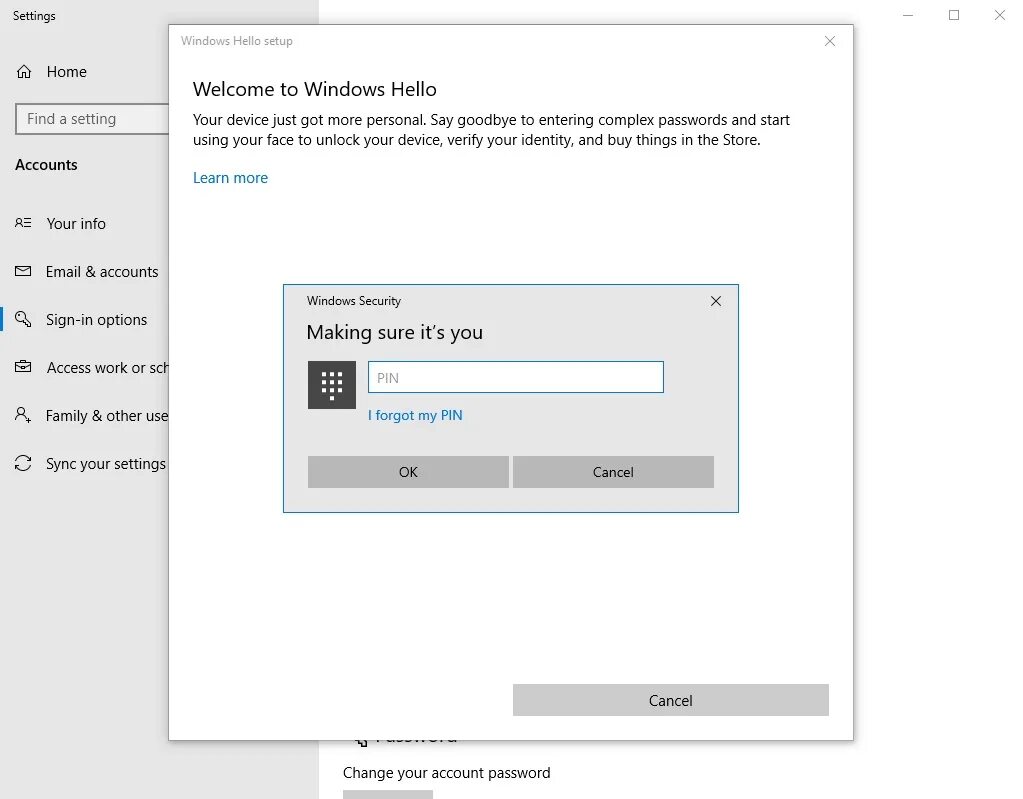This screenshot has width=1023, height=799.
Task: Click OK in the Windows Security dialog
Action: click(408, 472)
